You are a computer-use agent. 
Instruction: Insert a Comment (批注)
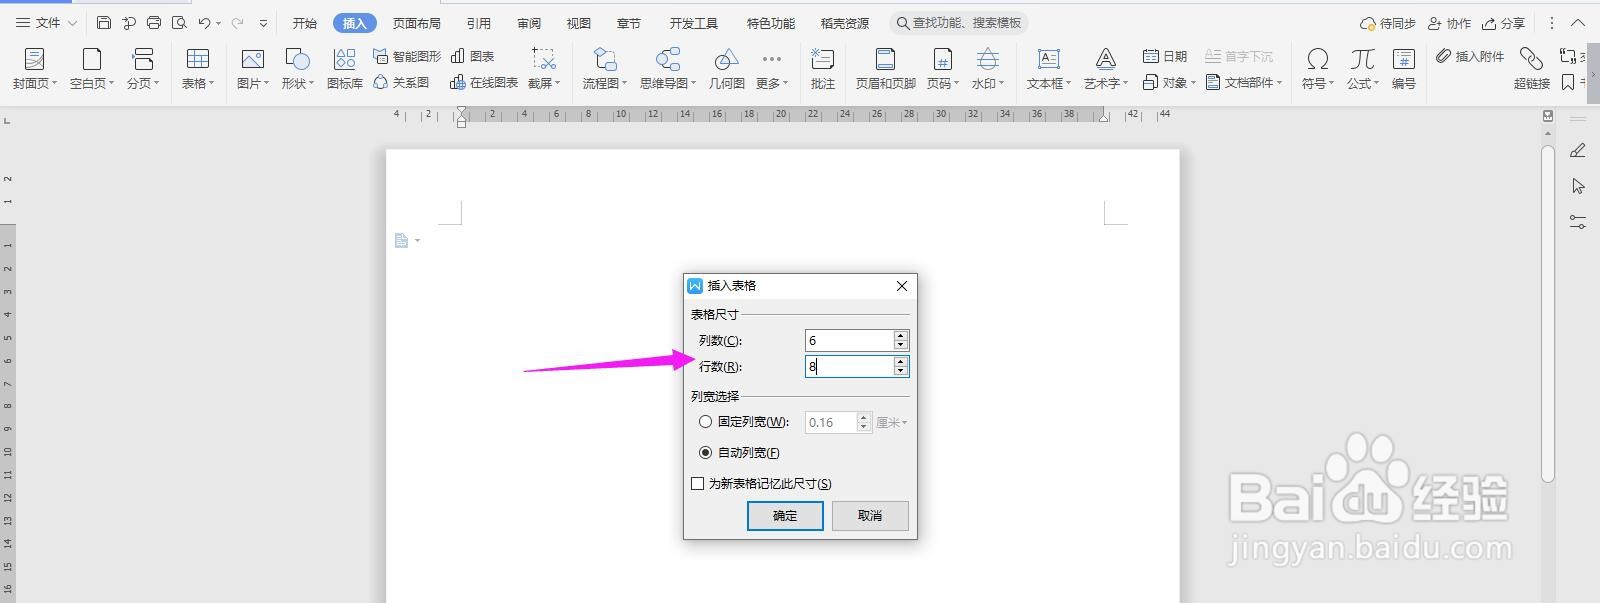click(x=823, y=68)
